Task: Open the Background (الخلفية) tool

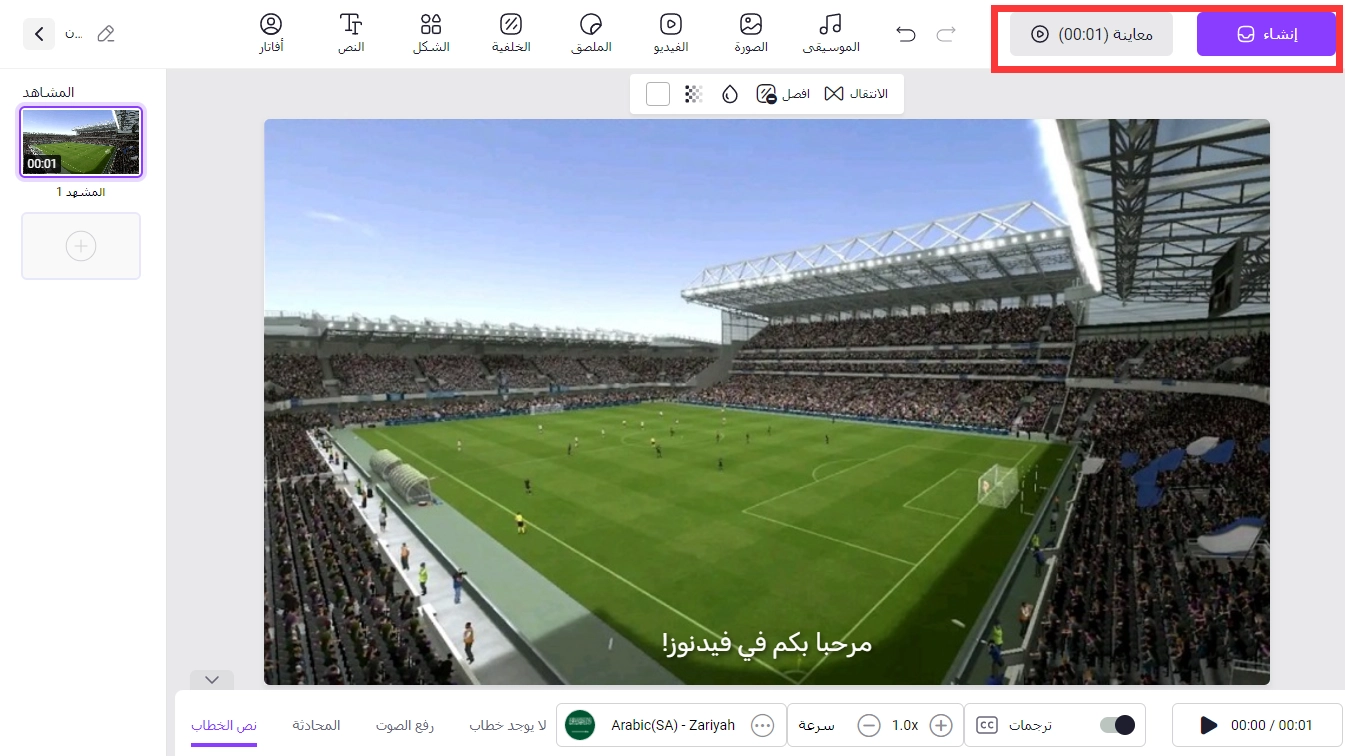Action: (x=511, y=33)
